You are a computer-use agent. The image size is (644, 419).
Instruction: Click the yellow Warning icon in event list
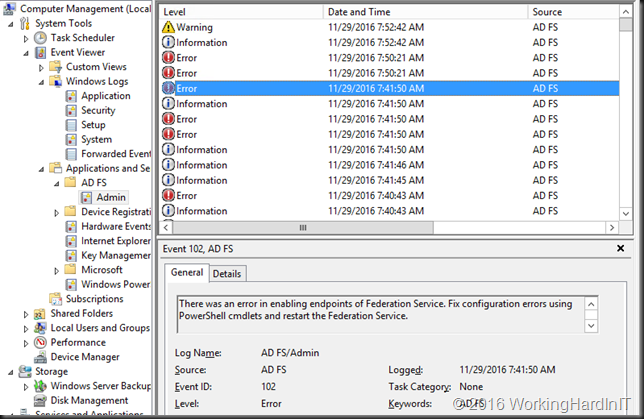168,27
